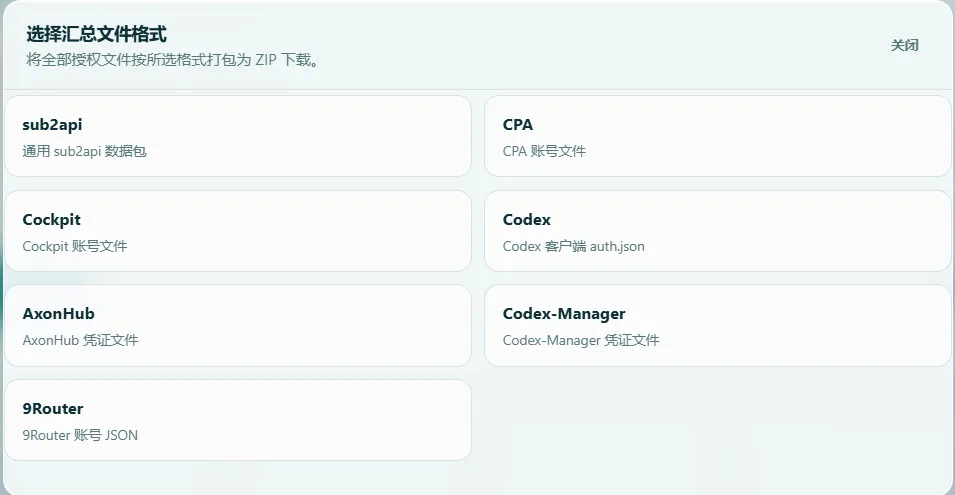Select the CPA account file format

click(717, 136)
